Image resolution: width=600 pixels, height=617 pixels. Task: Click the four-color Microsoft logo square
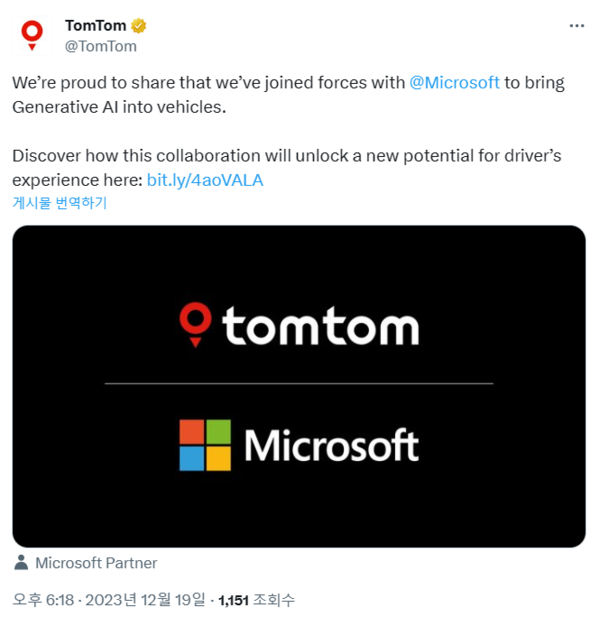[205, 445]
